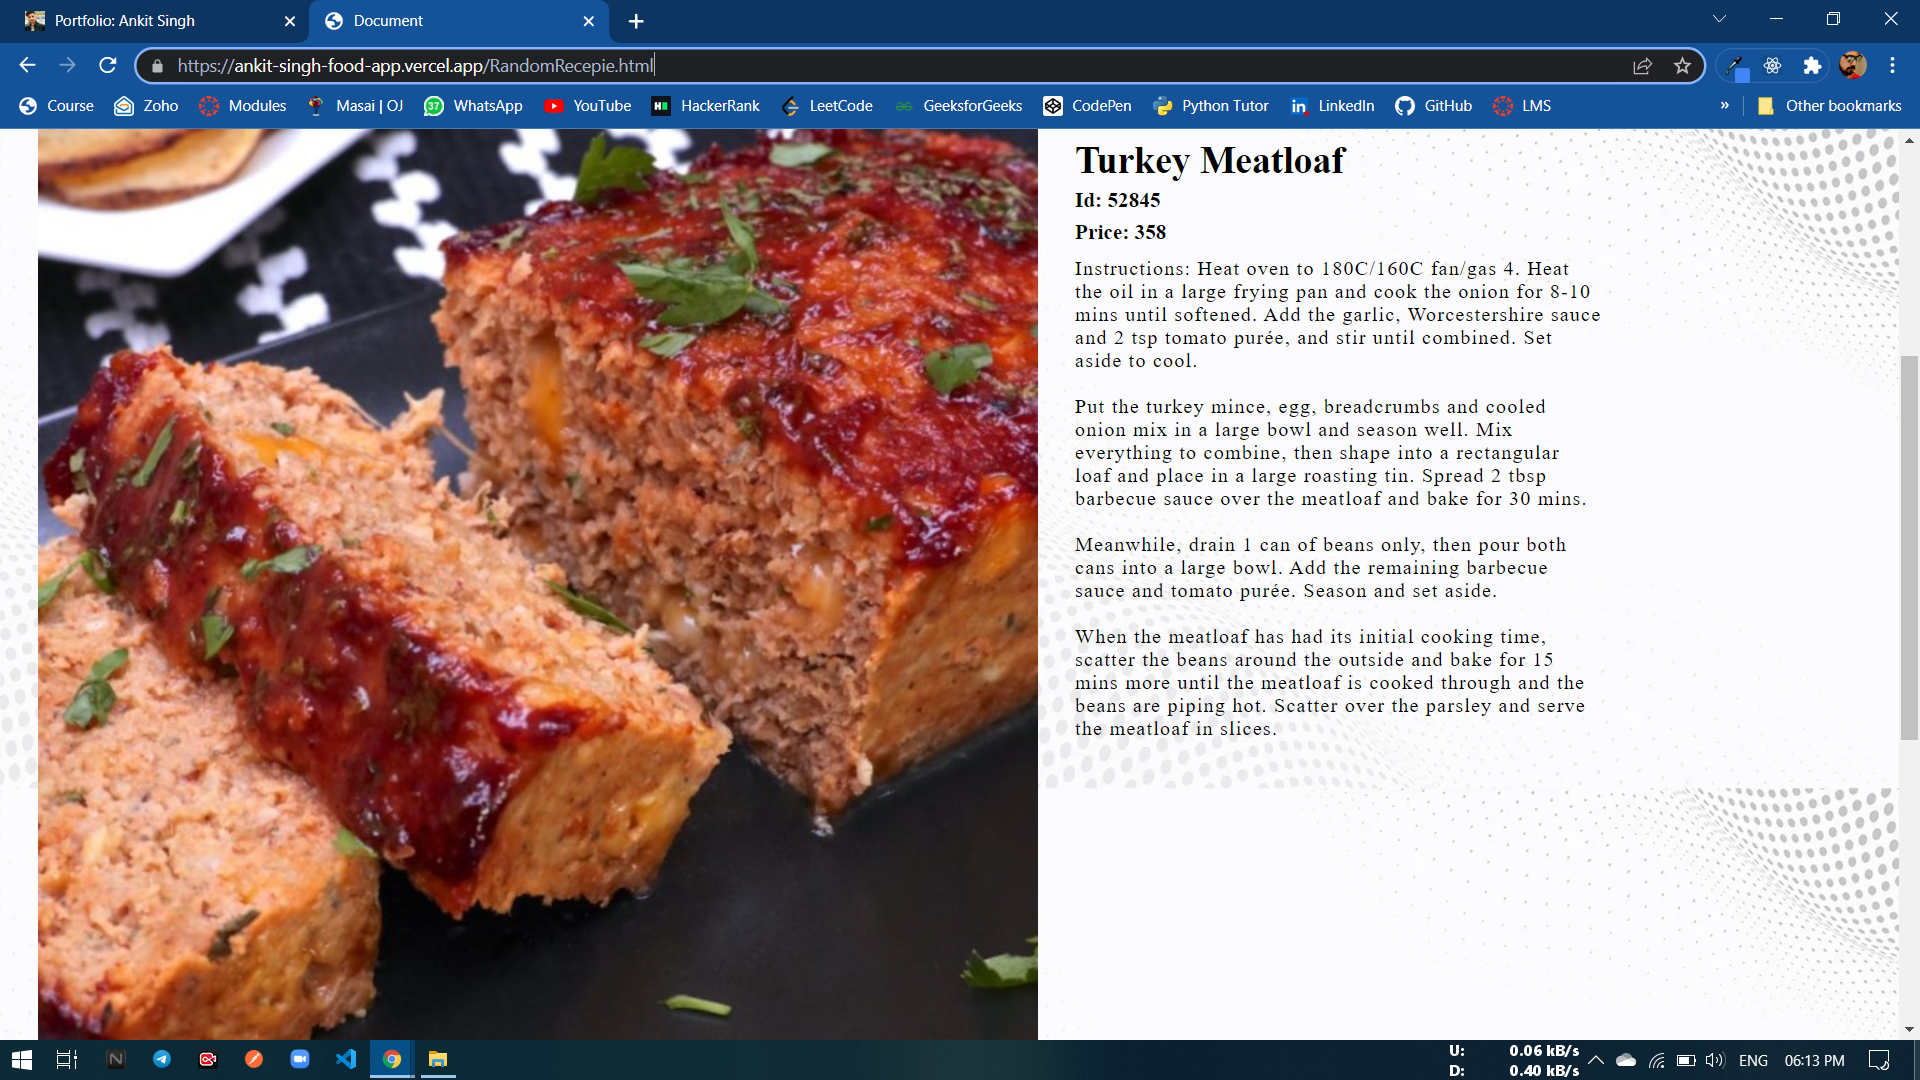
Task: Open the Other bookmarks folder
Action: 1829,106
